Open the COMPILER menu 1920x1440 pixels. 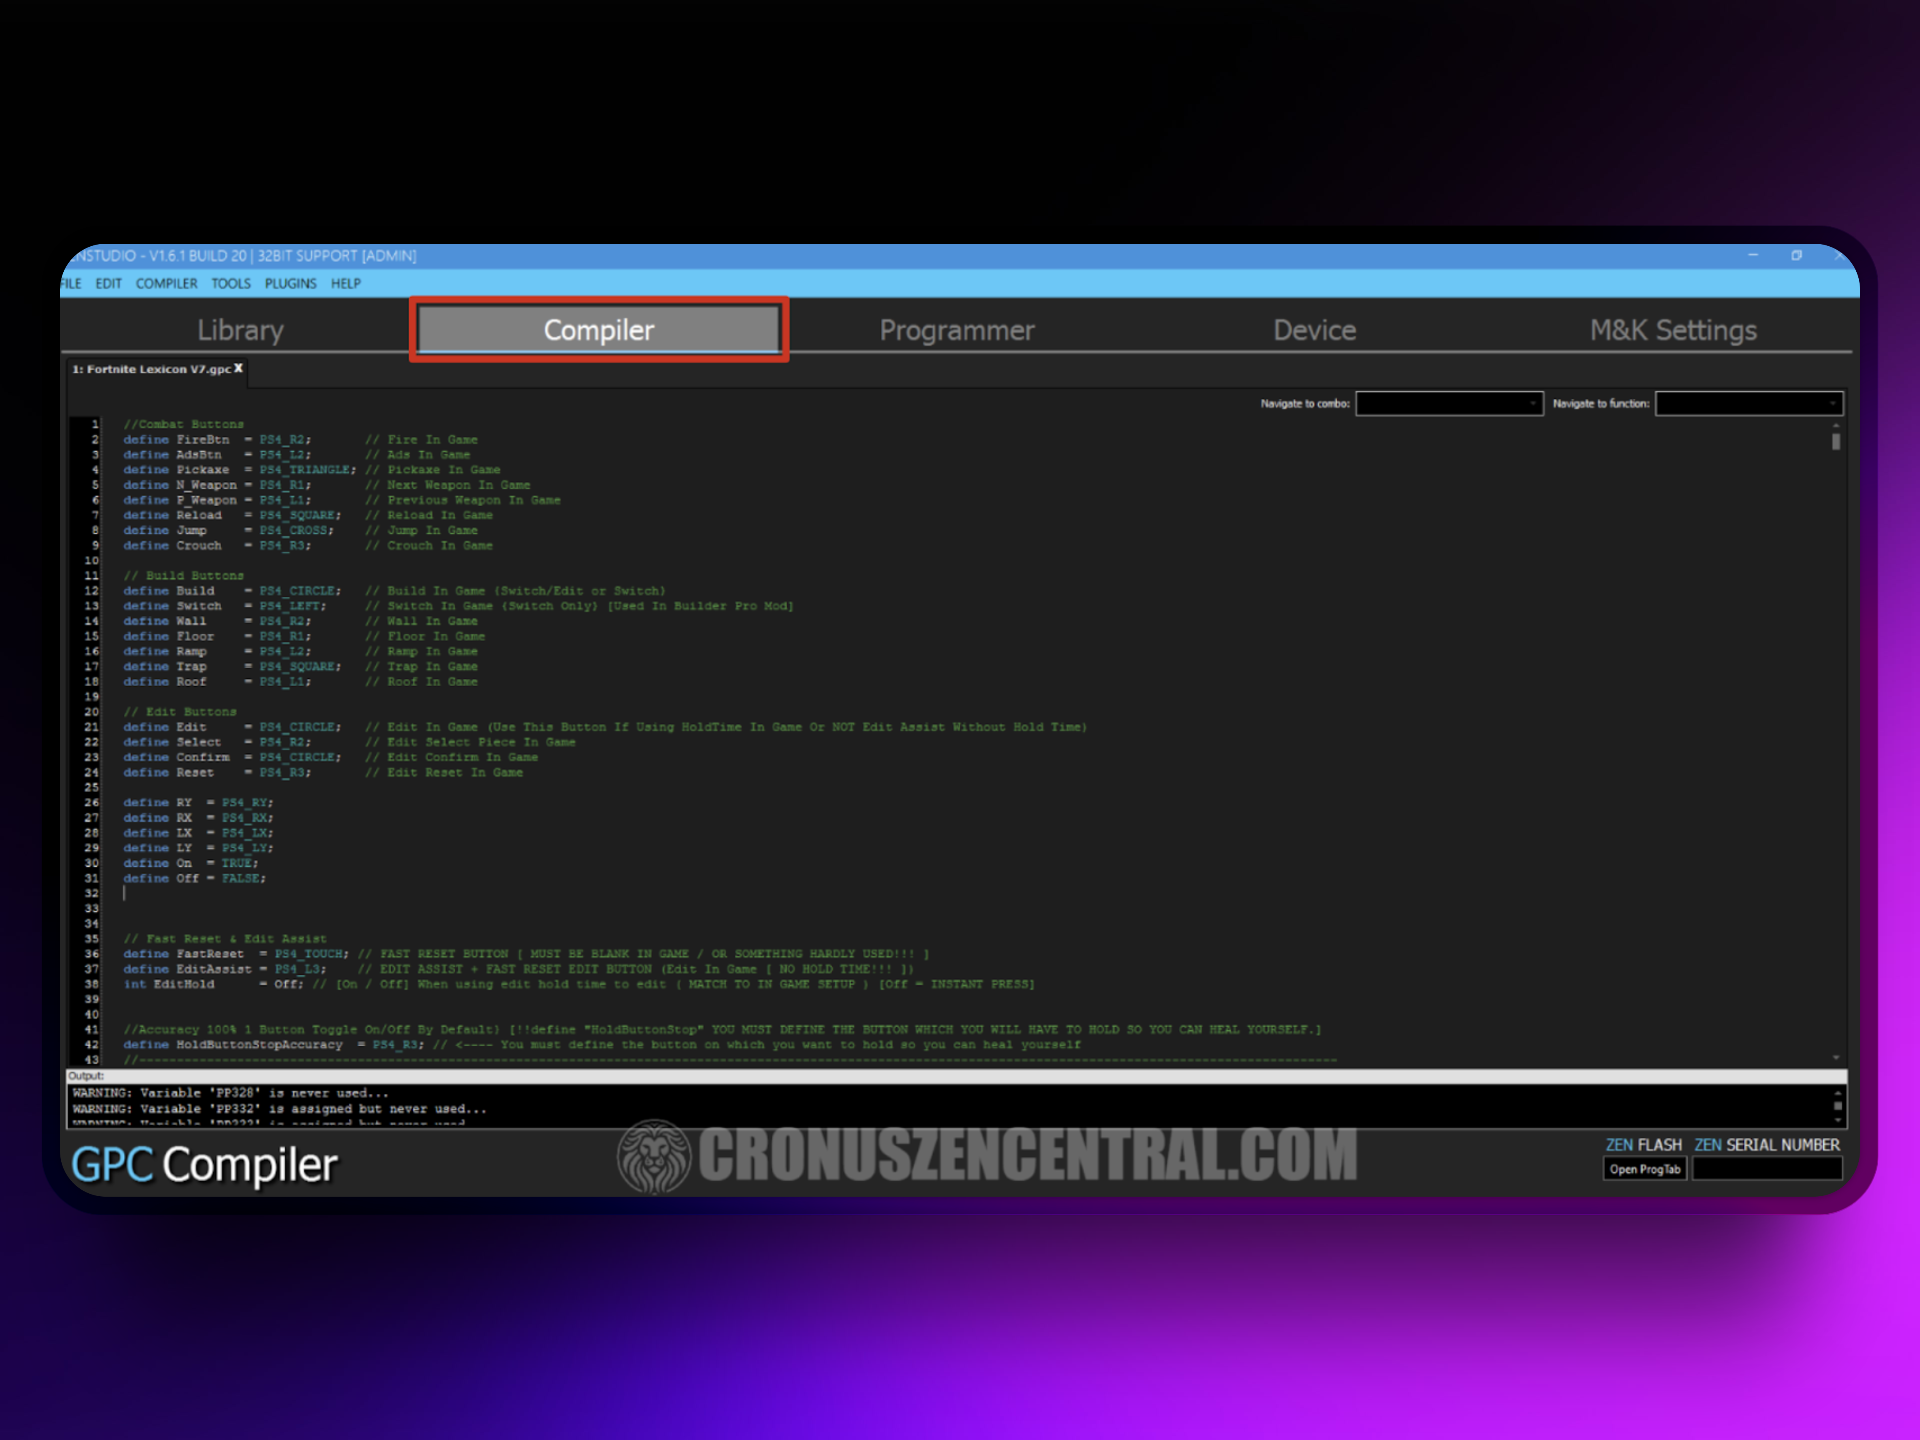point(166,284)
